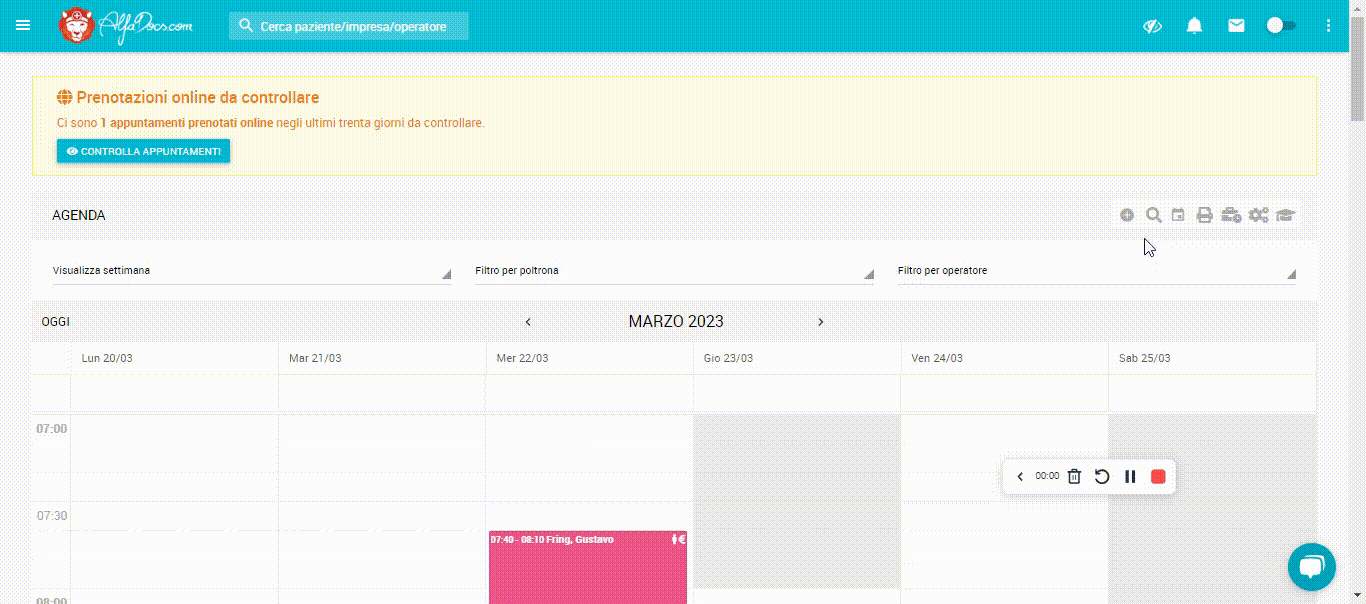
Task: Focus the patient search field
Action: (349, 26)
